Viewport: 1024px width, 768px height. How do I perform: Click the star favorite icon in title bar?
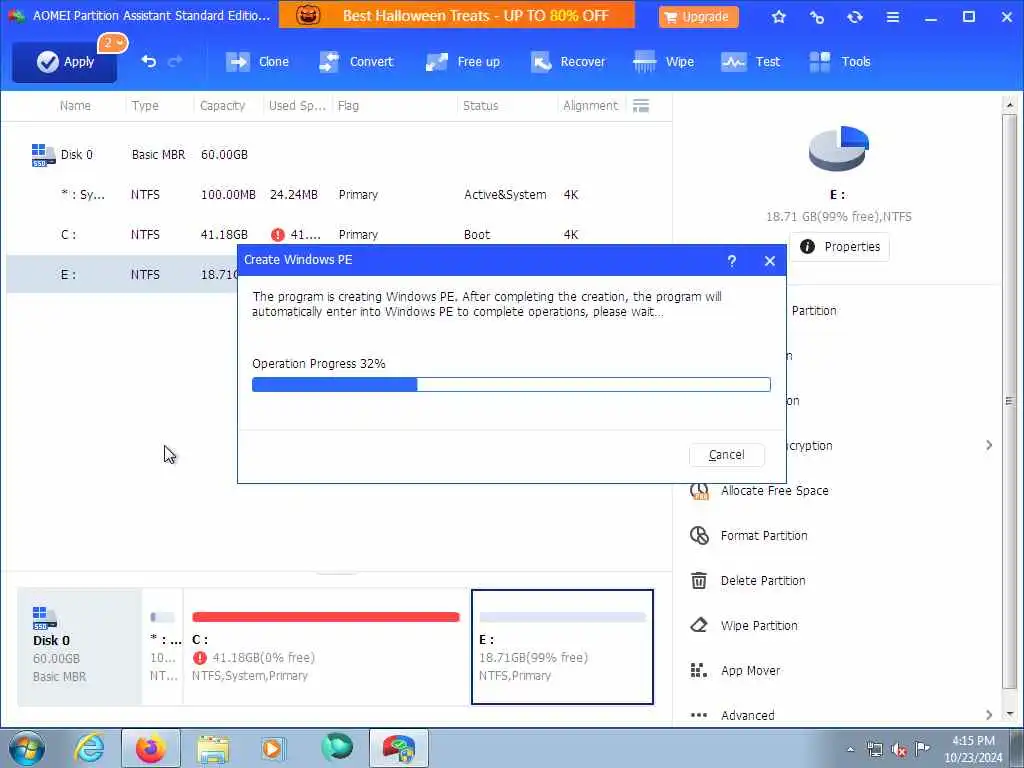click(x=778, y=17)
